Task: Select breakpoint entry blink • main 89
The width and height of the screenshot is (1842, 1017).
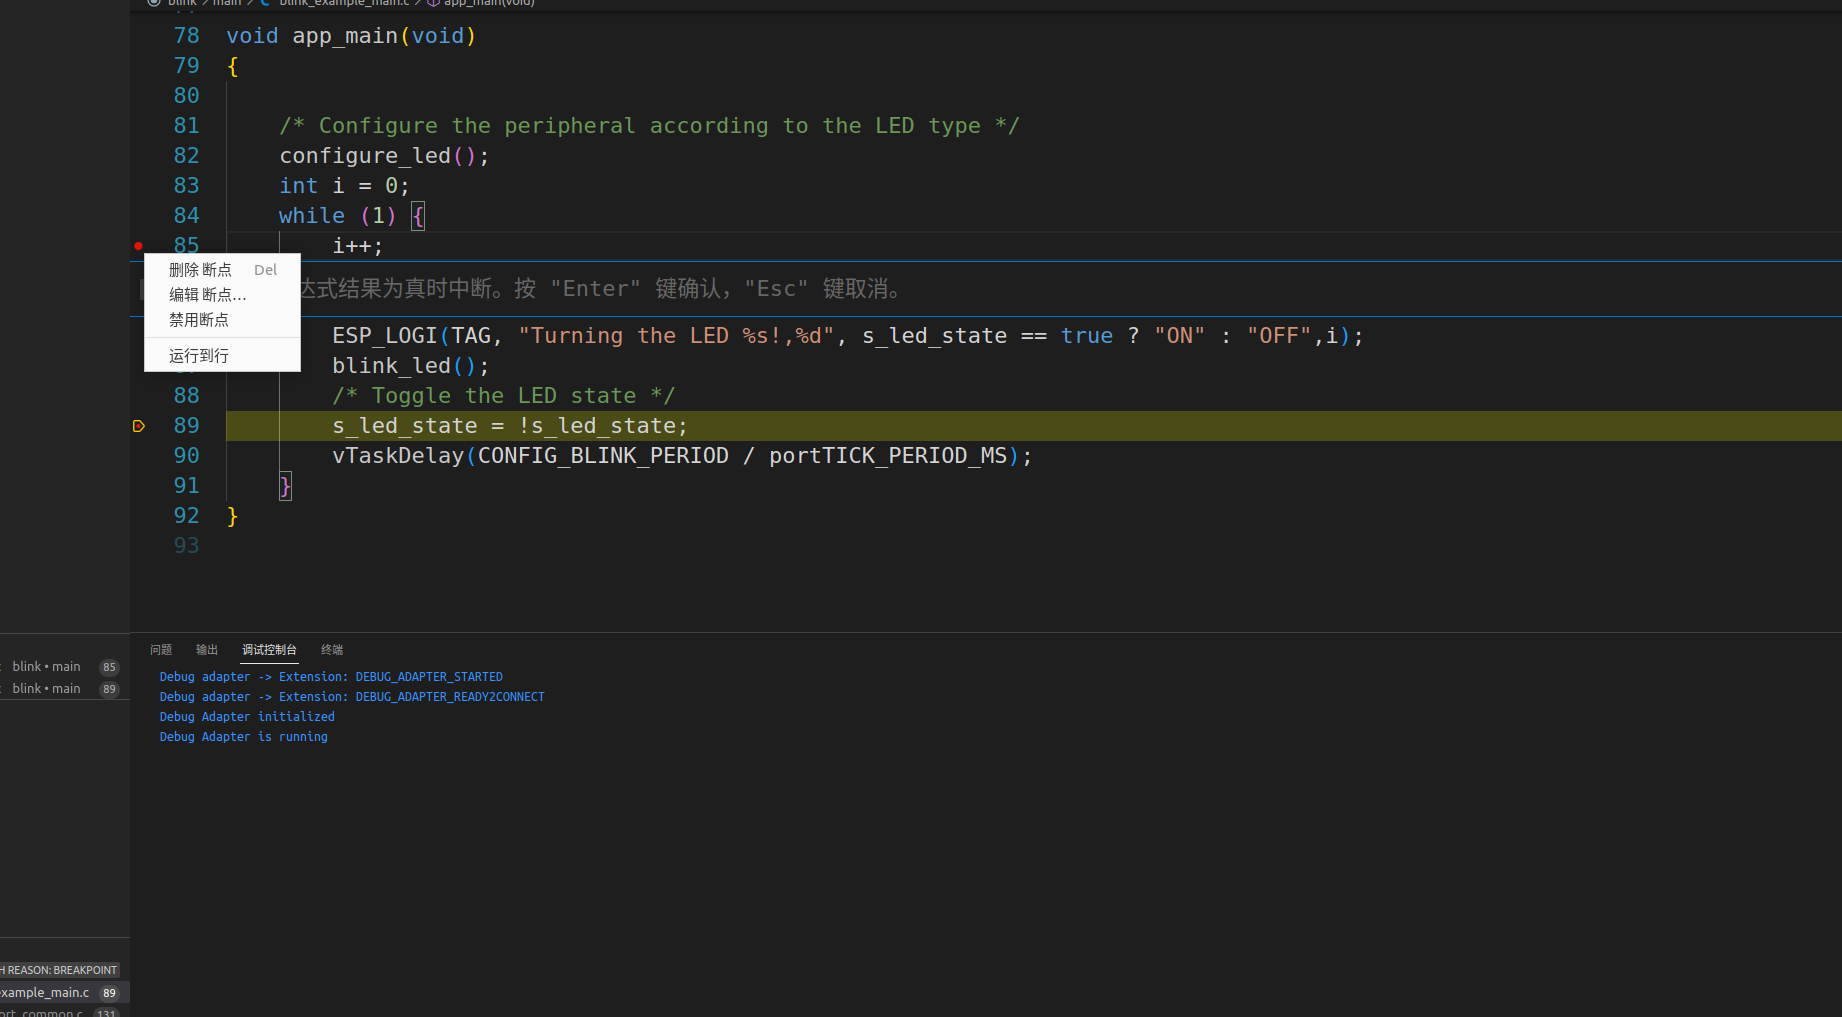Action: tap(60, 689)
